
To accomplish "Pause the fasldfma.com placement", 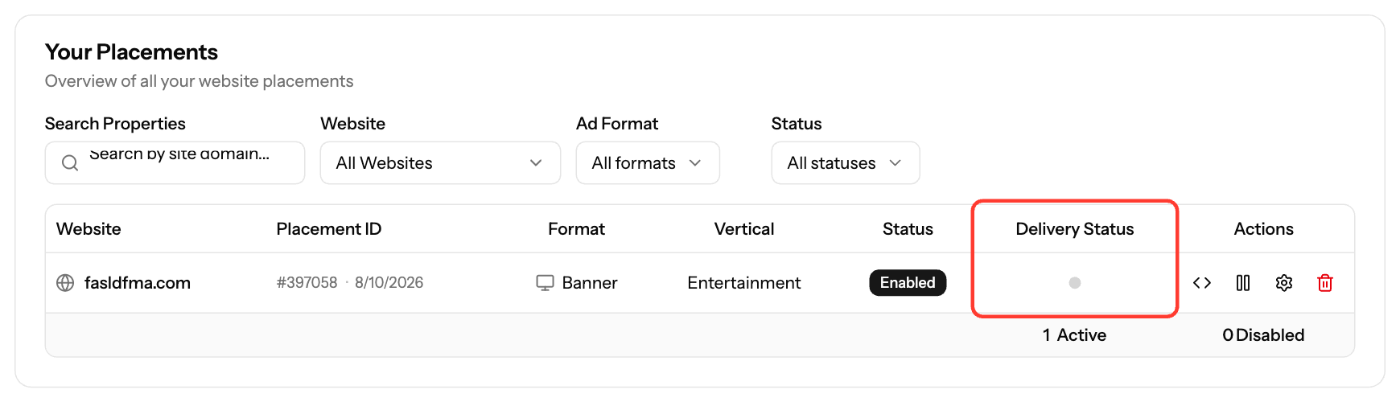I will tap(1243, 283).
